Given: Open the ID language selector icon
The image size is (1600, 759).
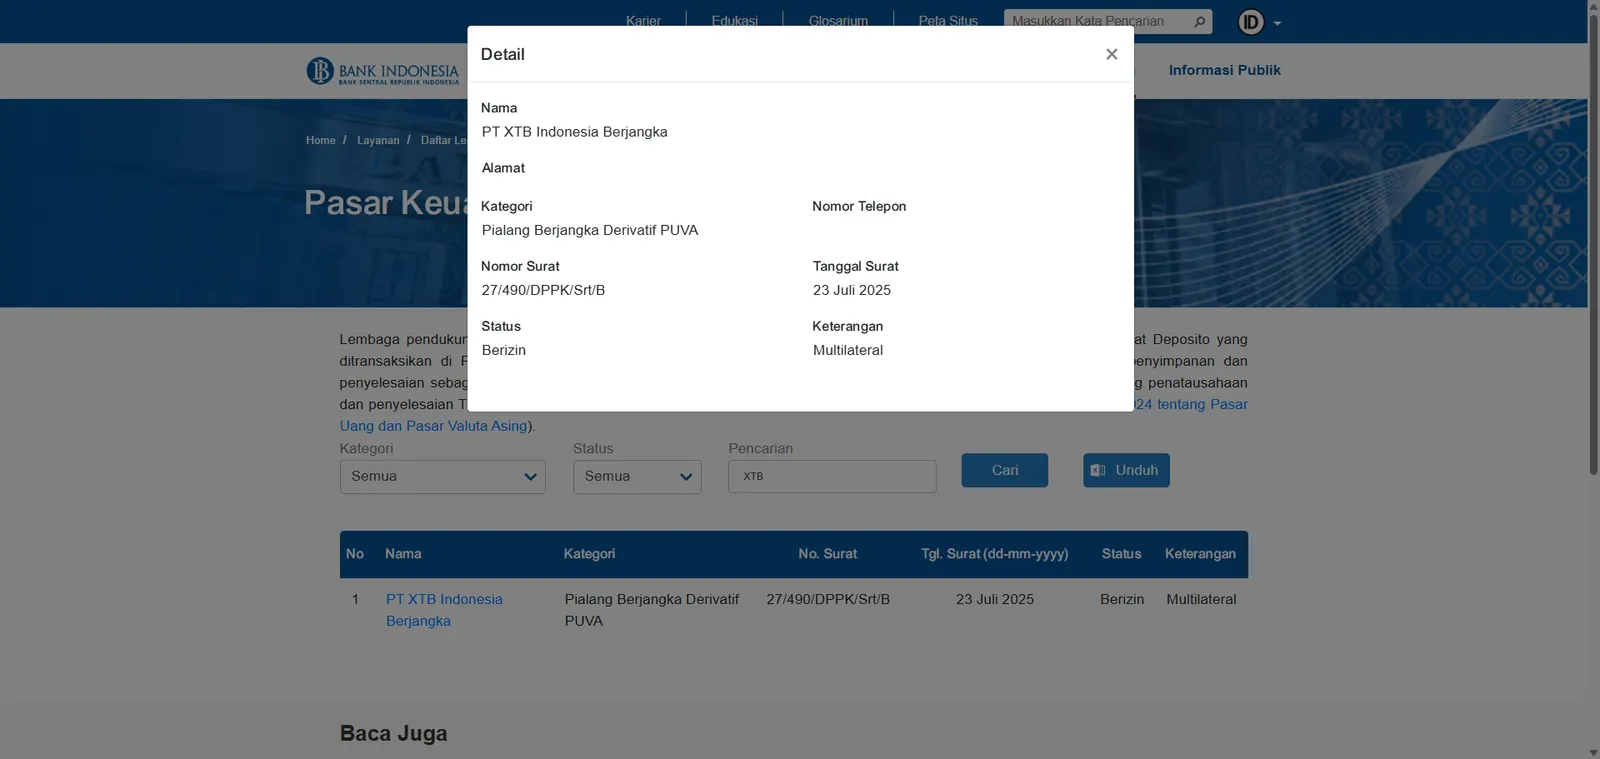Looking at the screenshot, I should tap(1251, 22).
